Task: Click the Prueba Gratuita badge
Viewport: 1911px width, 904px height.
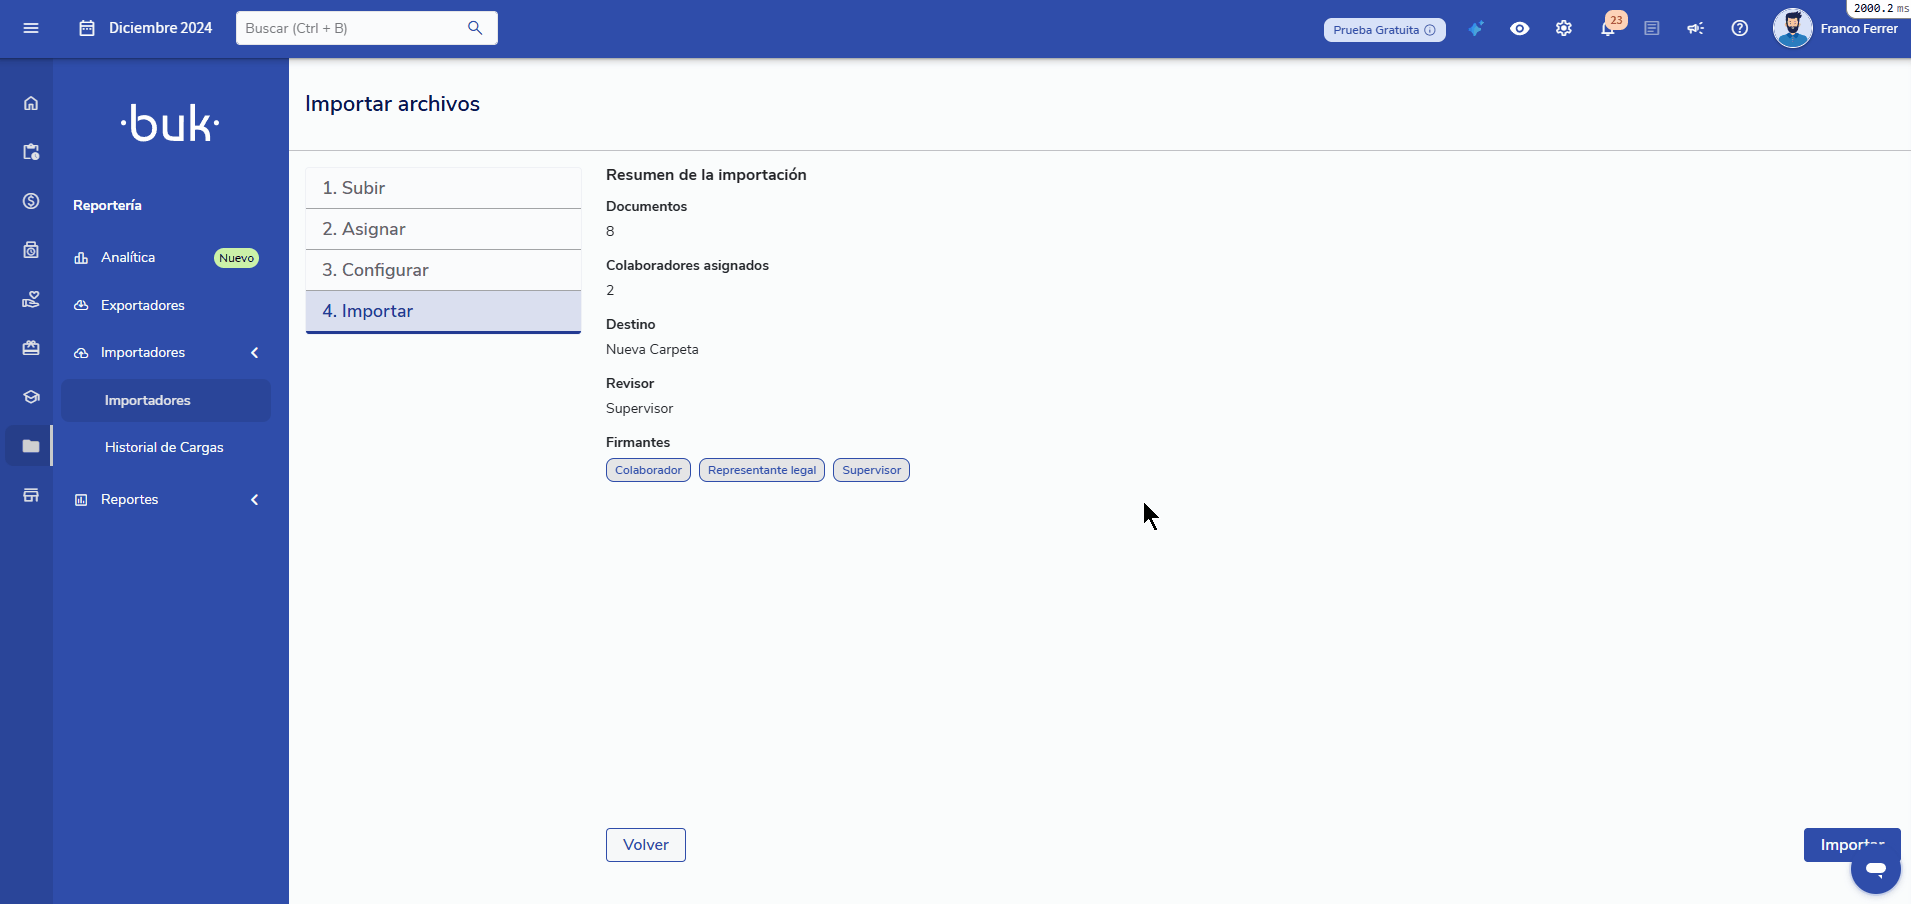Action: 1384,30
